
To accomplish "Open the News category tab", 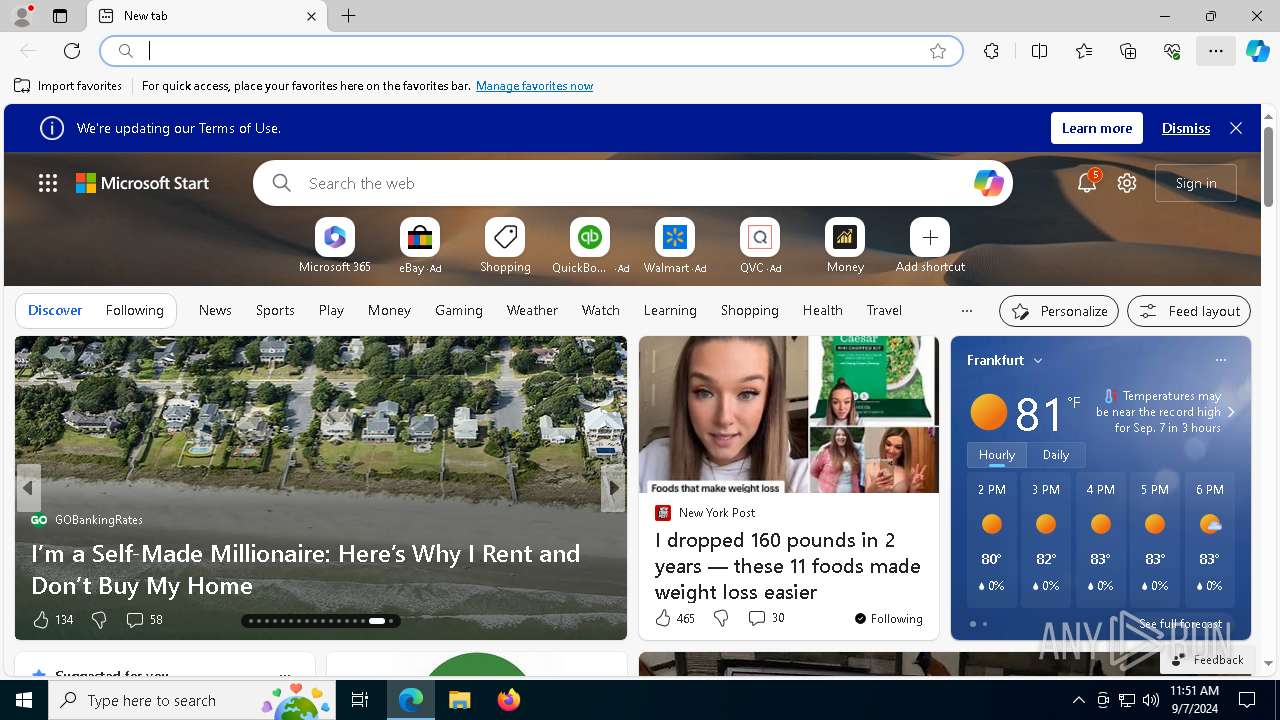I will (215, 310).
